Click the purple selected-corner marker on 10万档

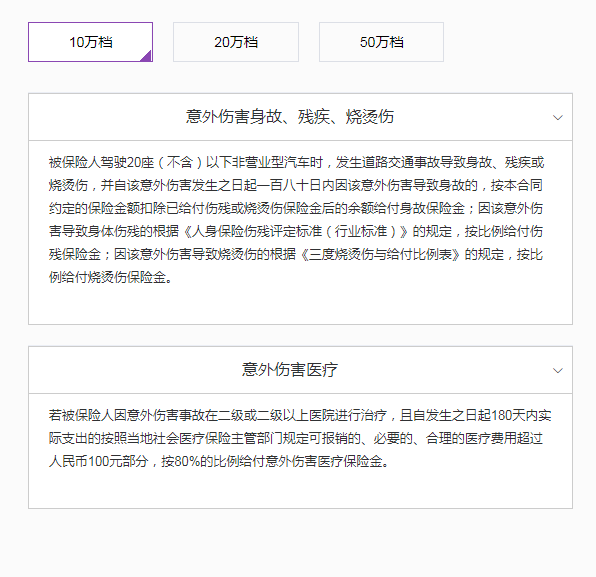click(147, 56)
